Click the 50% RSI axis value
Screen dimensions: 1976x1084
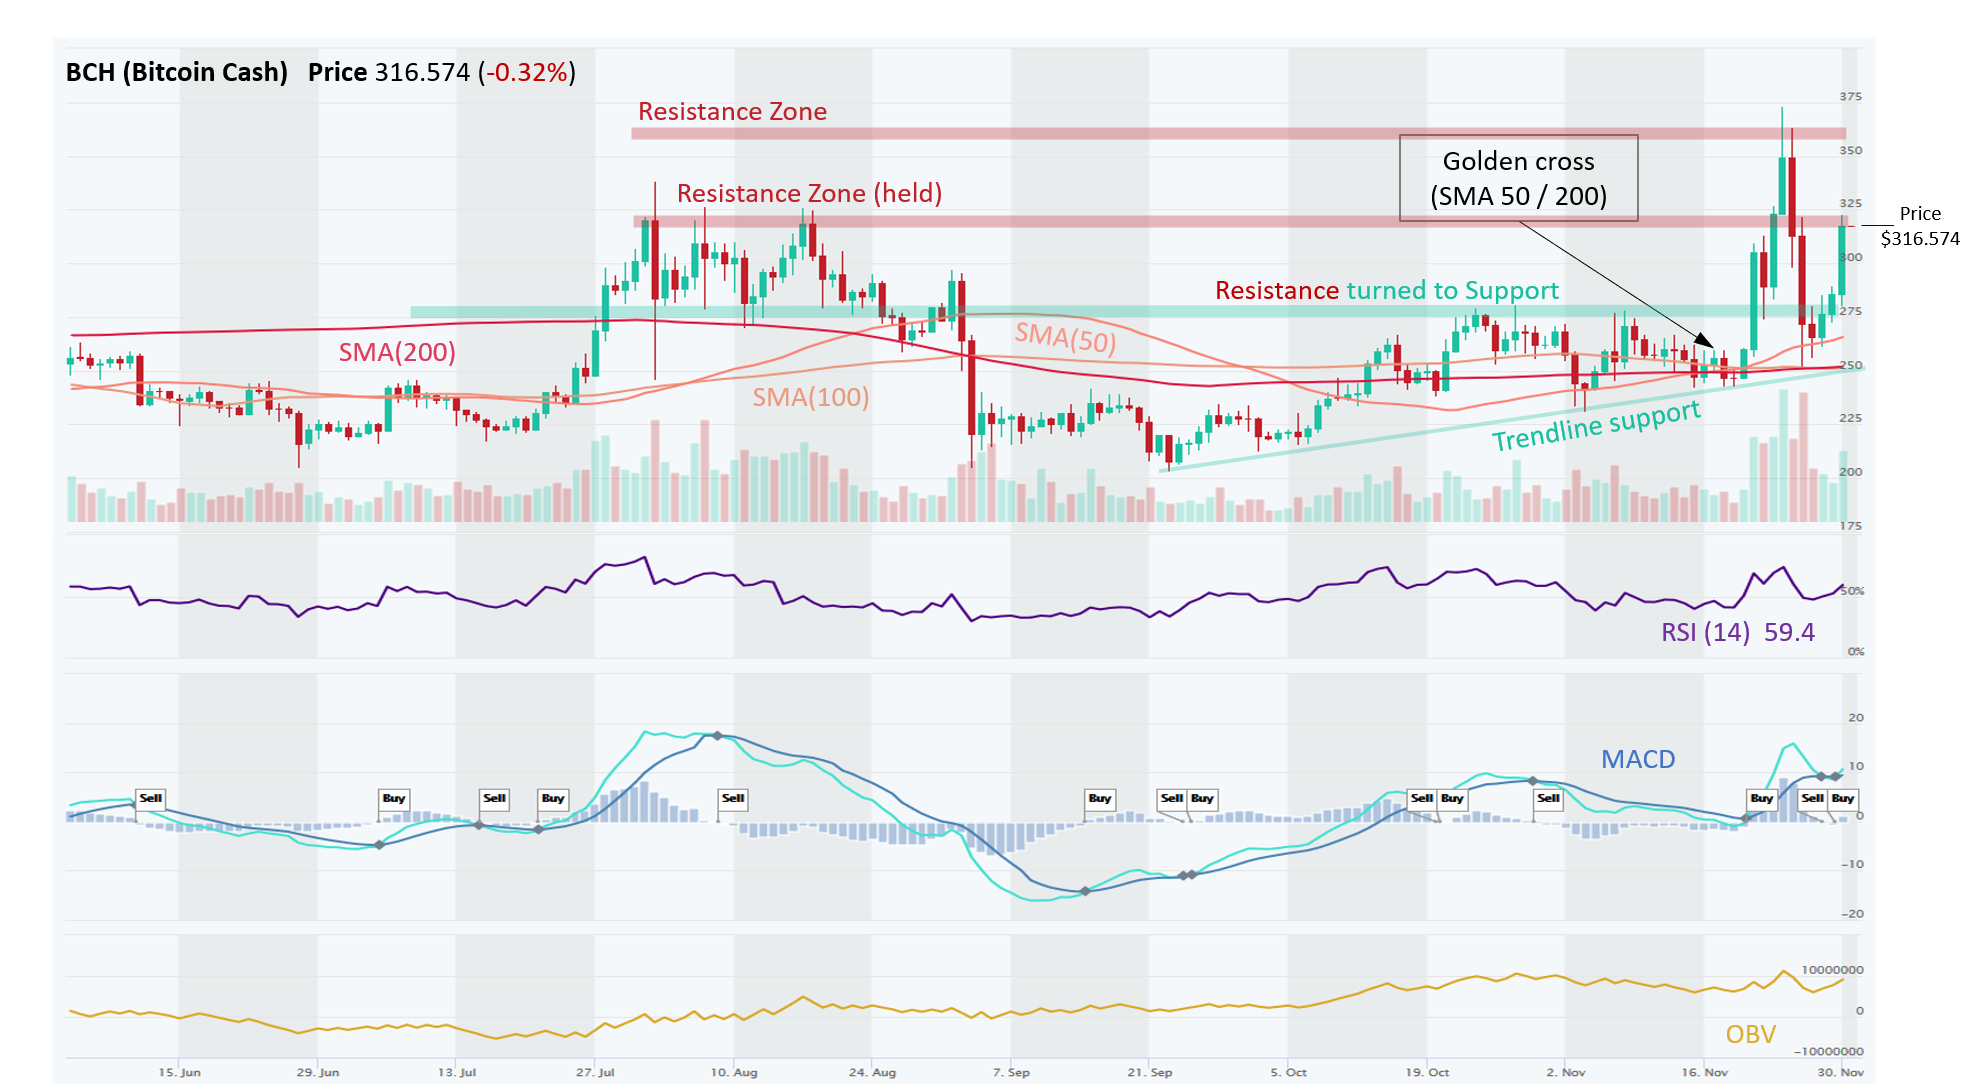click(x=1852, y=591)
